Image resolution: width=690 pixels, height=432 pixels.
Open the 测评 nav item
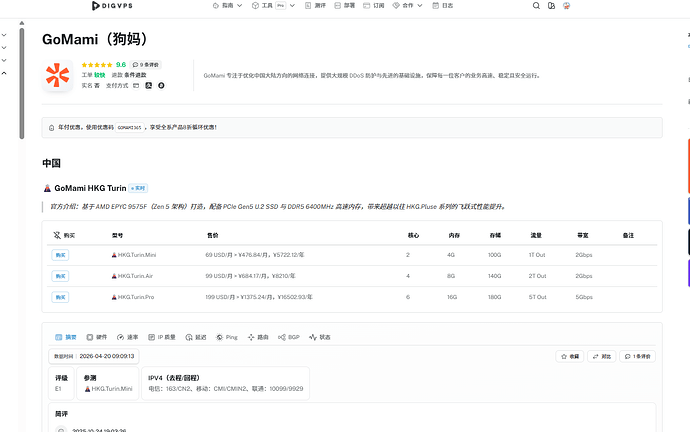click(315, 6)
